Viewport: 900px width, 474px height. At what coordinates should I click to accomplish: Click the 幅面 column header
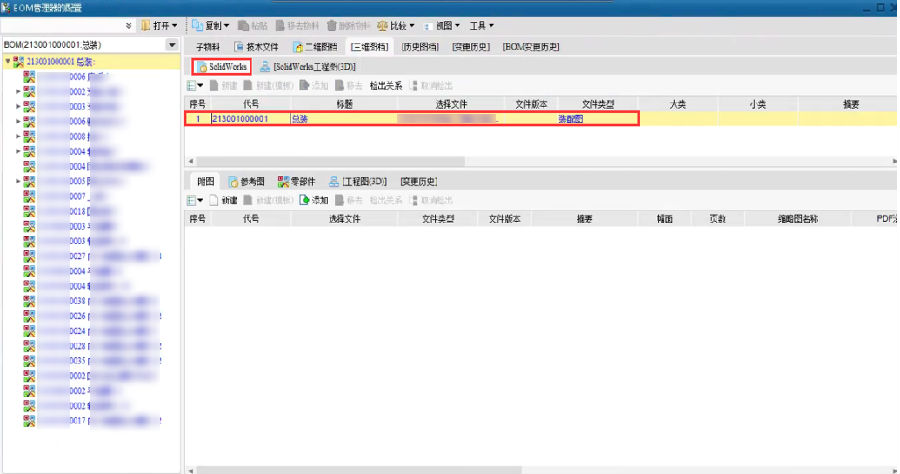664,219
